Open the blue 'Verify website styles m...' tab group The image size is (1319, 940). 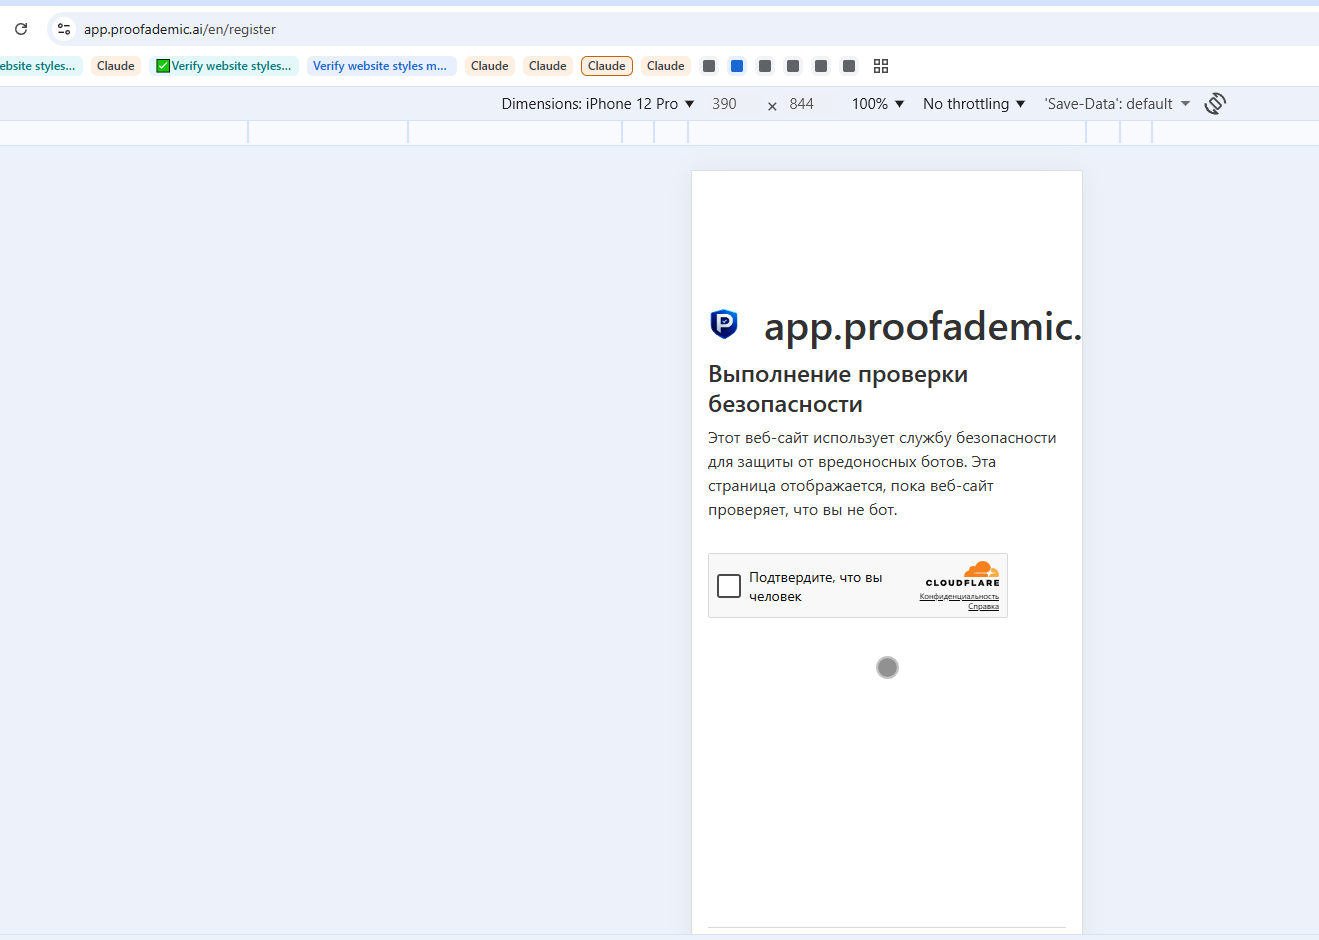click(x=381, y=66)
